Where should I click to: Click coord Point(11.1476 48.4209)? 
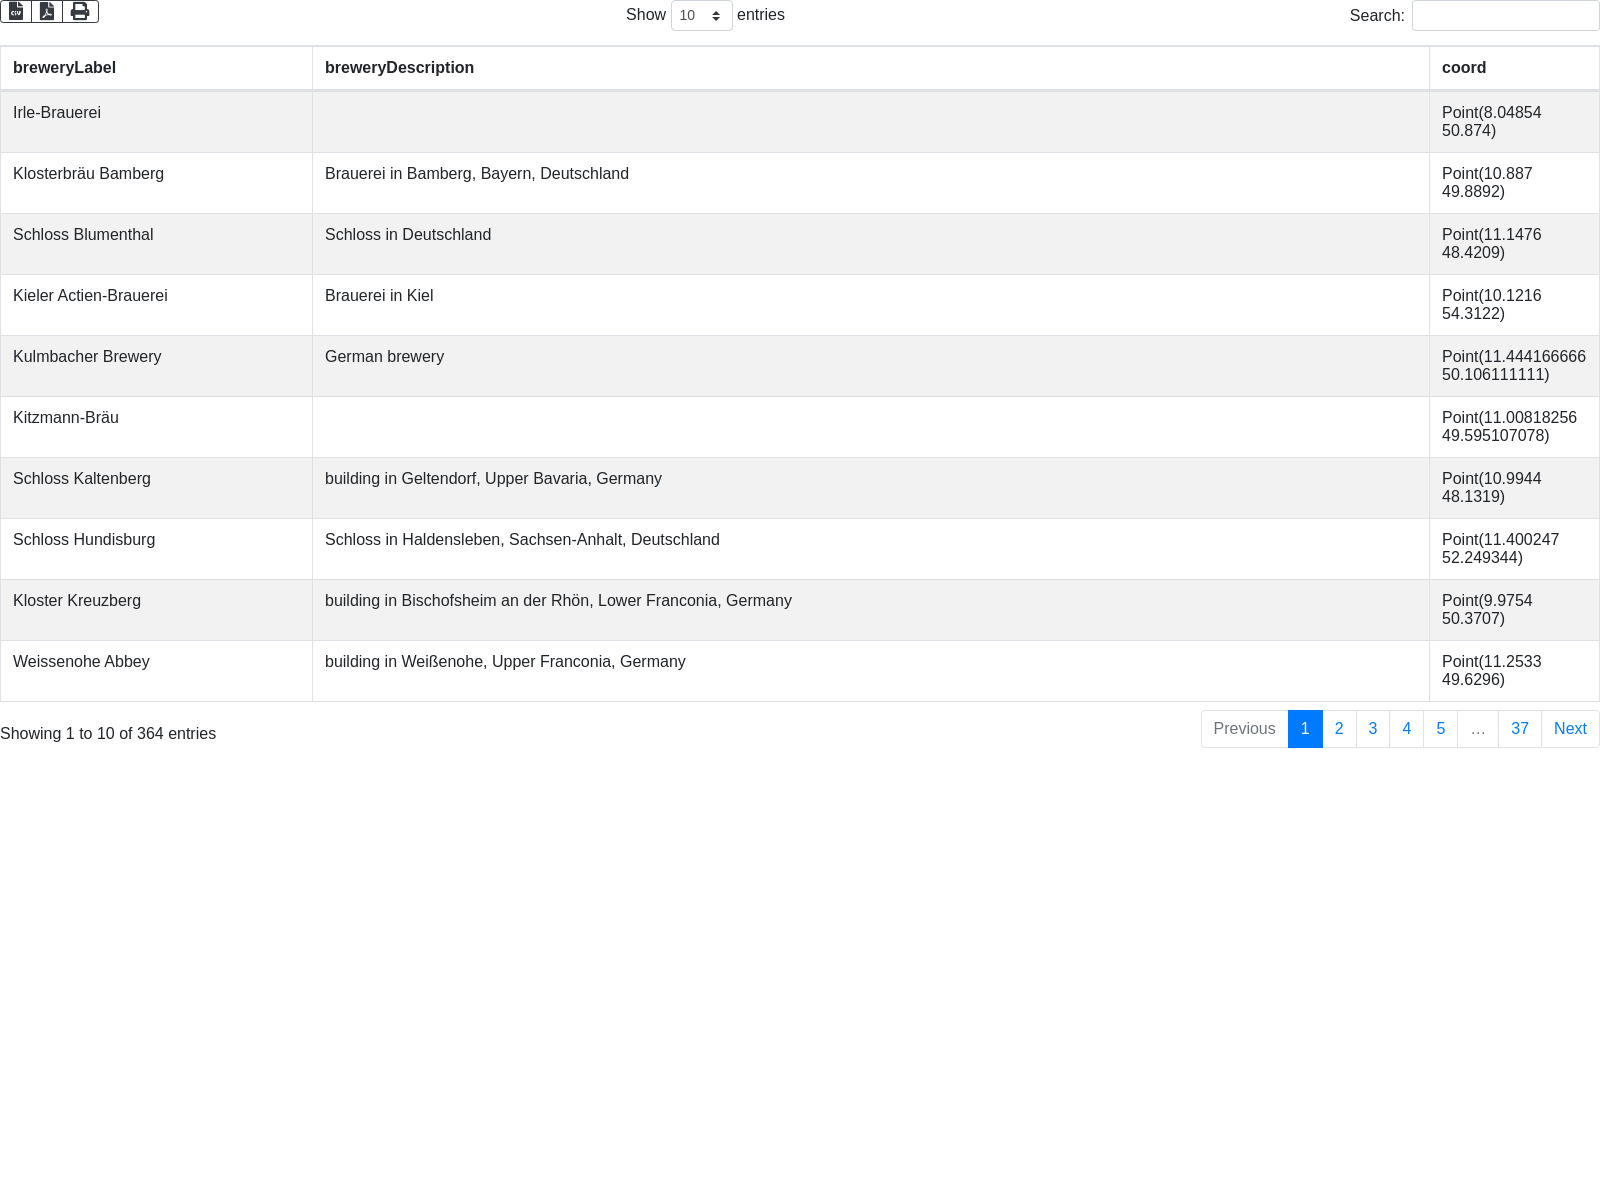click(1491, 244)
